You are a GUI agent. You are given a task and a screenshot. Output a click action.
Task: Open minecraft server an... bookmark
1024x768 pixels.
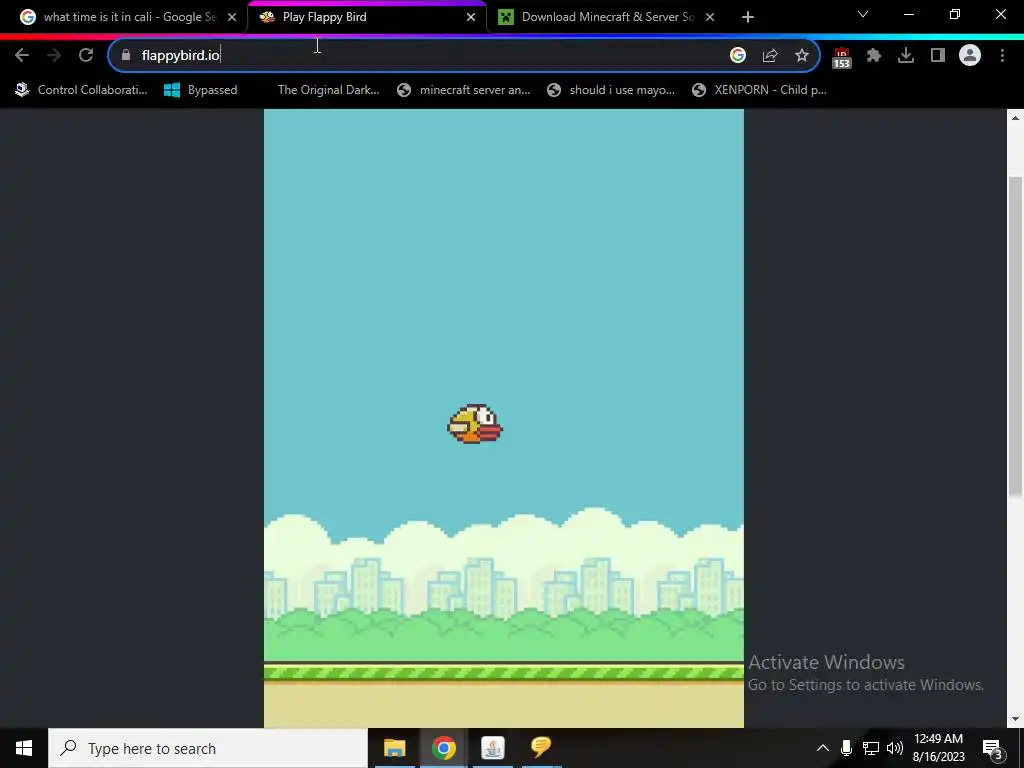coord(464,90)
